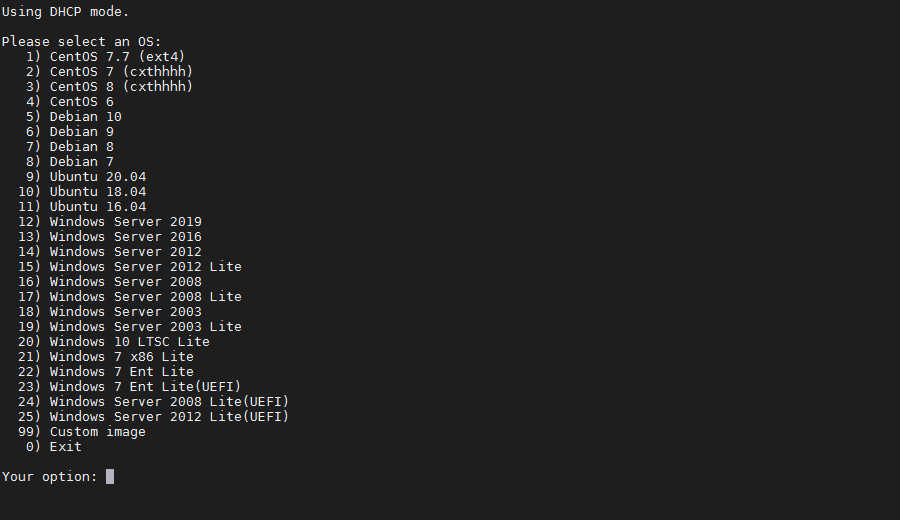Click the Exit option in the list
Viewport: 900px width, 520px height.
pos(65,447)
